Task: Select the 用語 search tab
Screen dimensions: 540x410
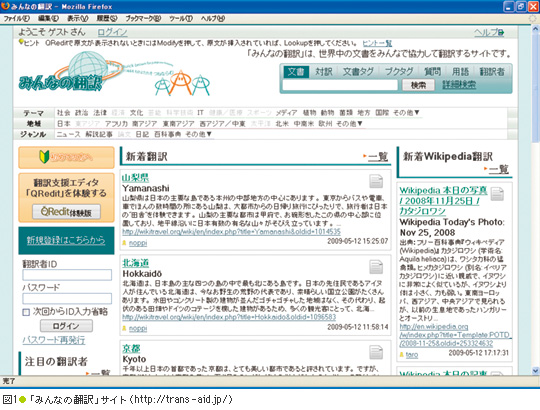Action: click(x=460, y=72)
